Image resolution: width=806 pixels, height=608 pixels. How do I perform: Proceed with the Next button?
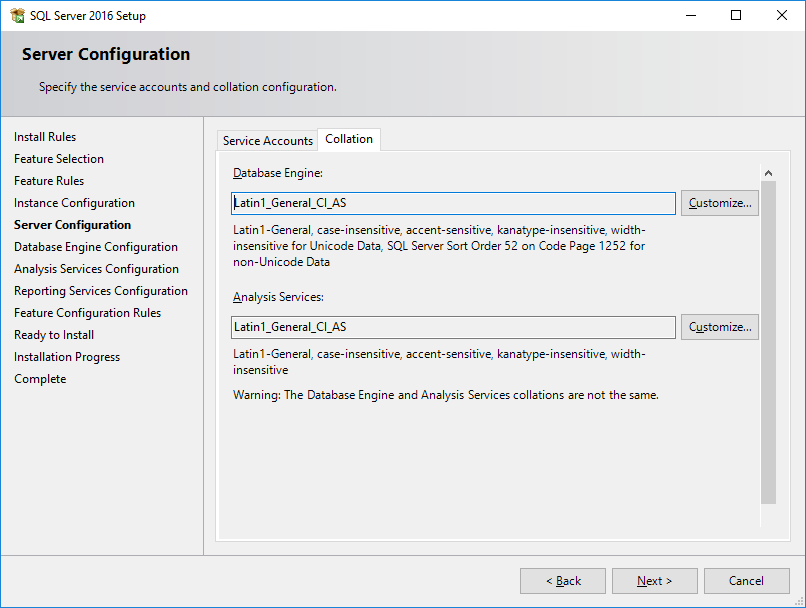654,581
